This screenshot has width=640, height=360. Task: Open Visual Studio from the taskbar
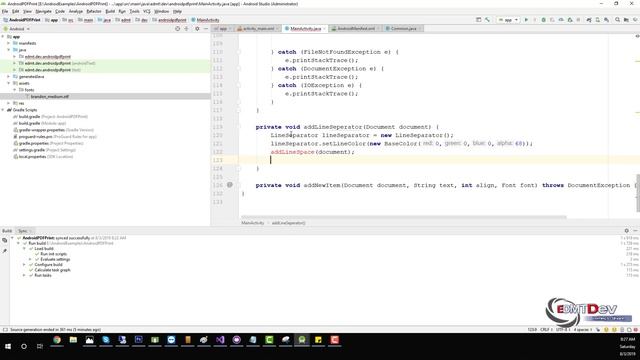click(220, 340)
